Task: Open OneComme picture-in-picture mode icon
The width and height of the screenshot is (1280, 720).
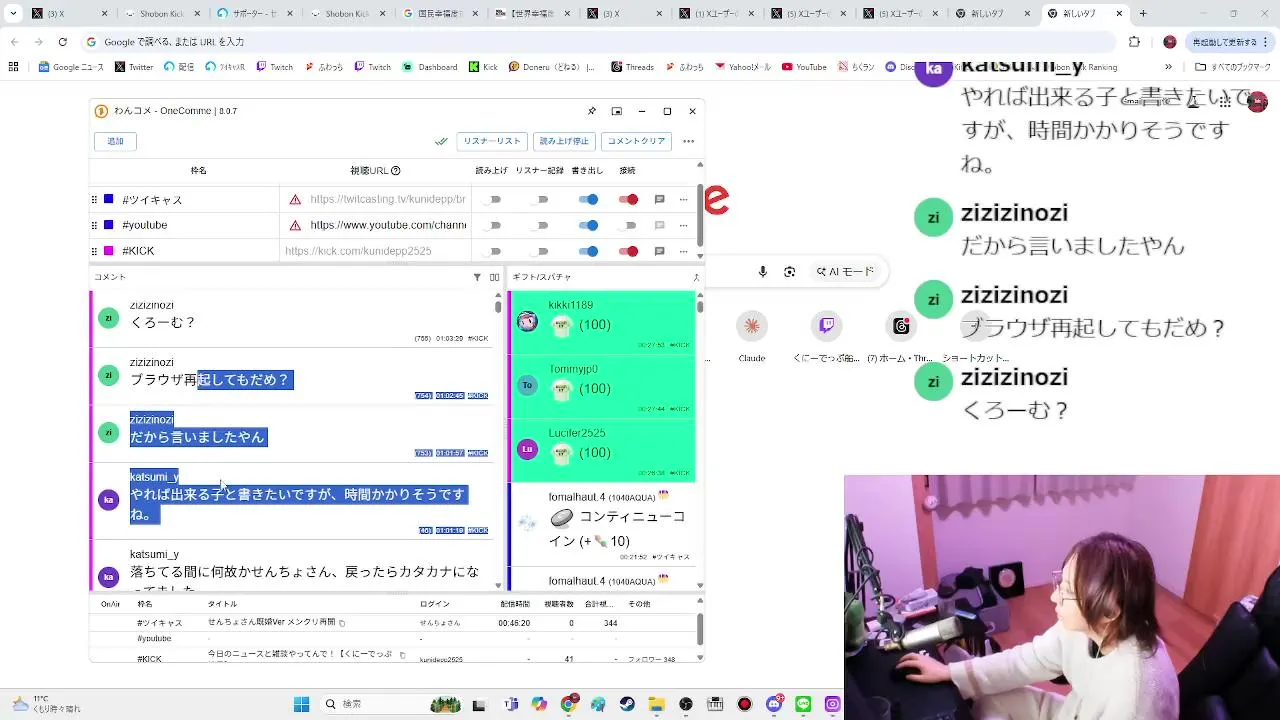Action: point(617,111)
